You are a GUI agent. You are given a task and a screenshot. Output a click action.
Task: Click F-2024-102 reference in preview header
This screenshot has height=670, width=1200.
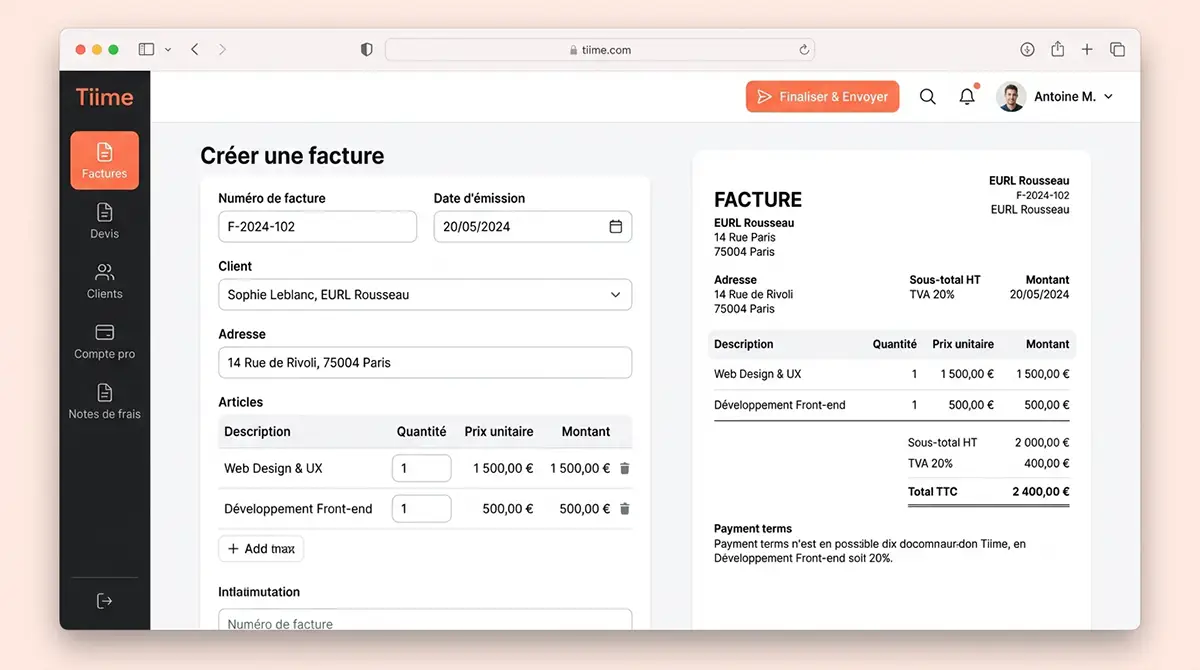tap(1043, 195)
